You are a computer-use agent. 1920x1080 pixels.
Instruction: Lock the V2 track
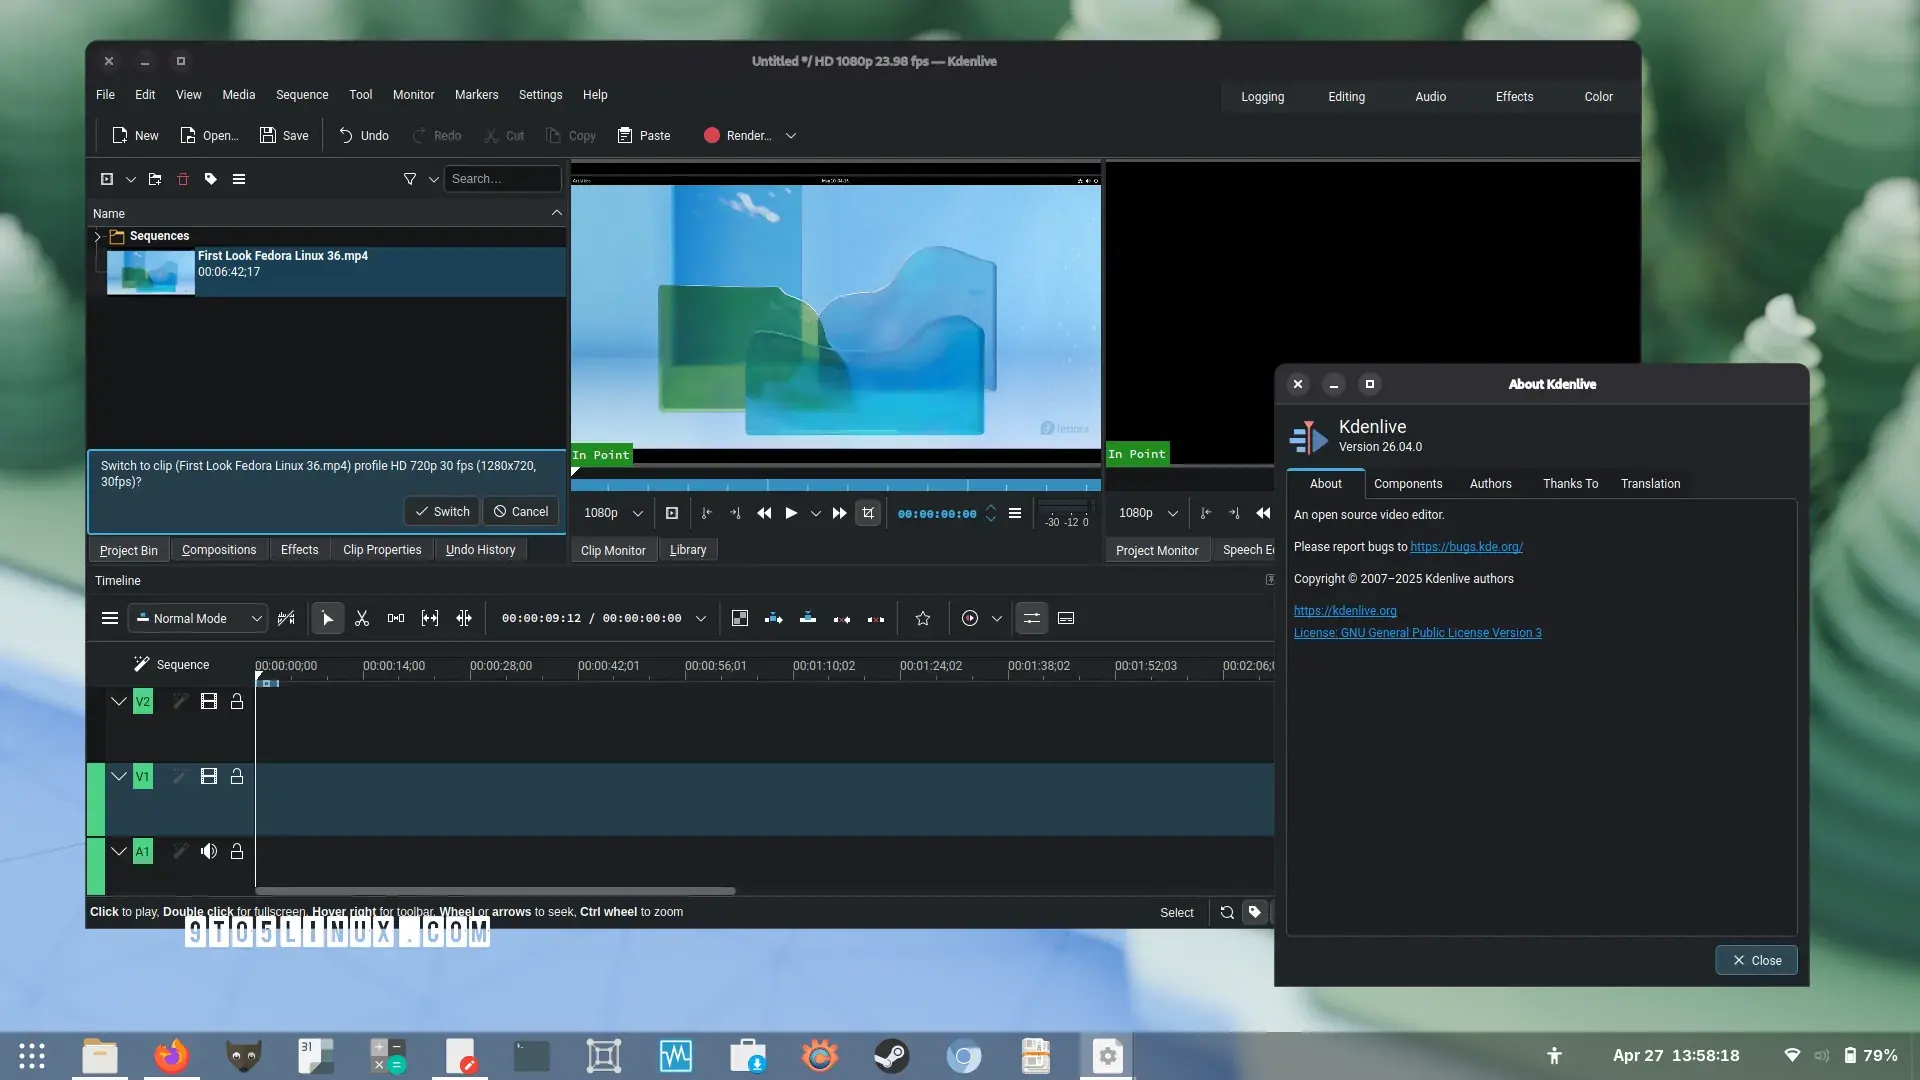(x=237, y=702)
